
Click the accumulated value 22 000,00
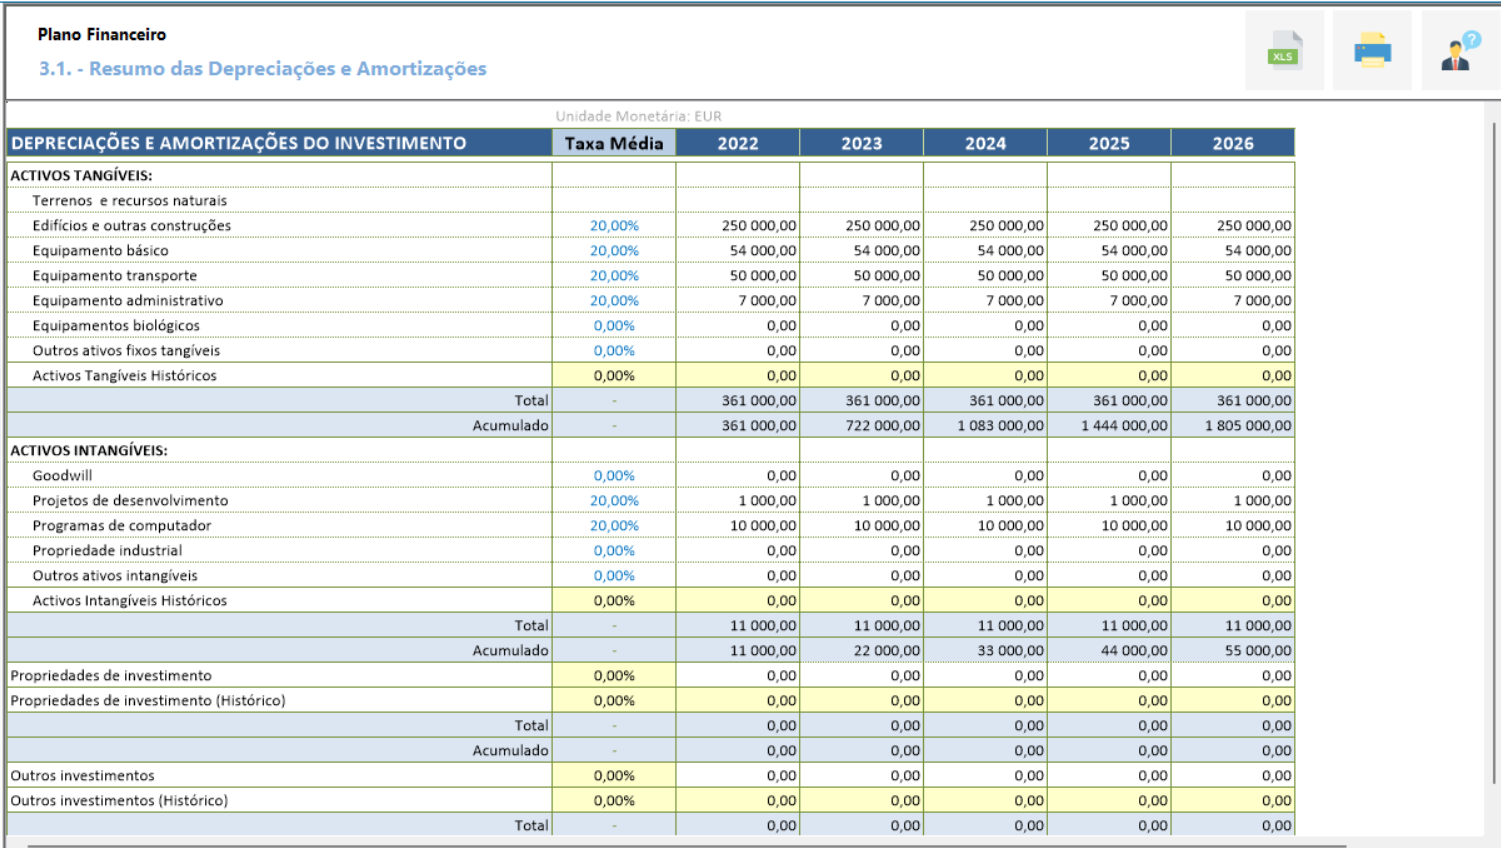click(x=887, y=651)
